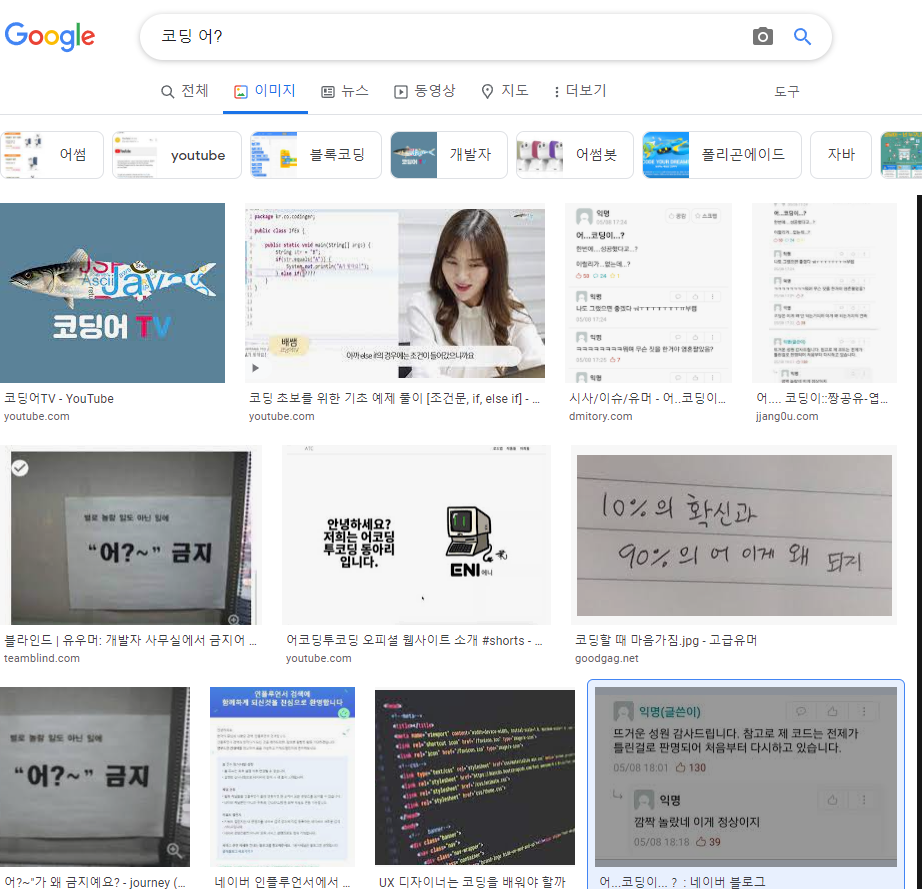Open the 동영상 tab
This screenshot has height=889, width=922.
[425, 91]
